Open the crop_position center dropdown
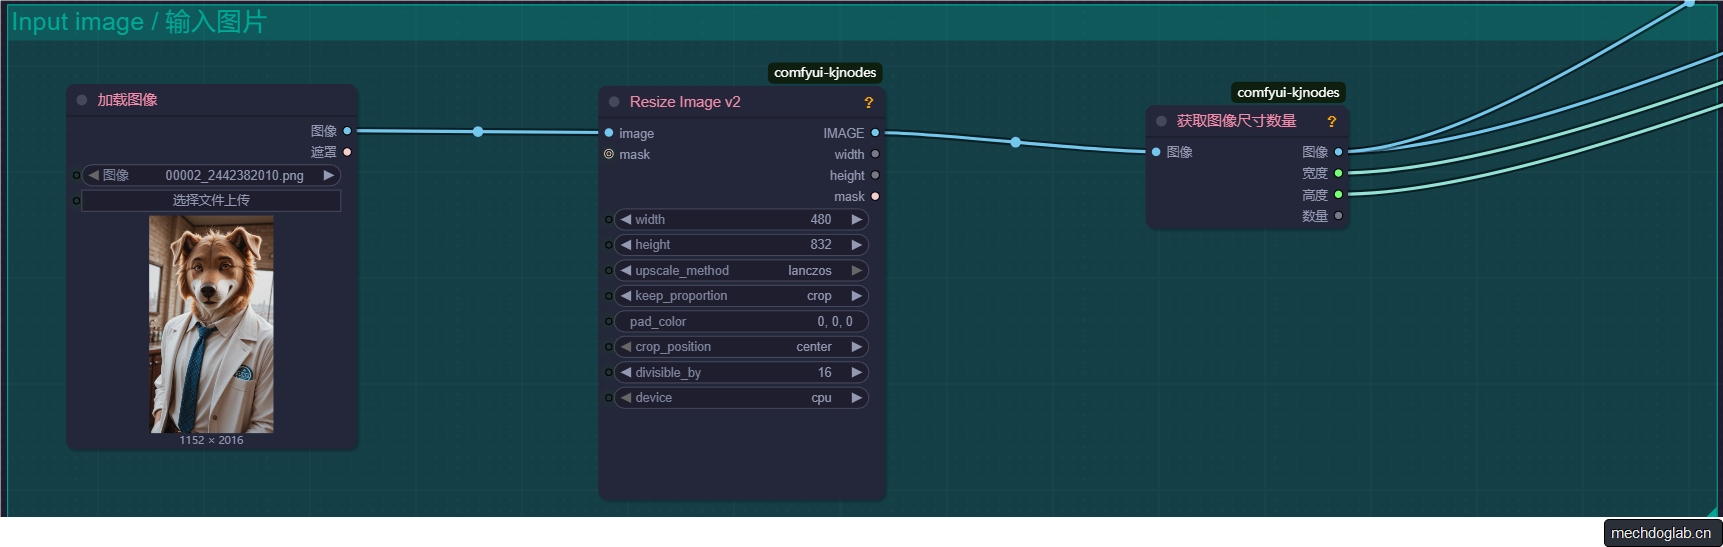The width and height of the screenshot is (1723, 547). coord(740,347)
